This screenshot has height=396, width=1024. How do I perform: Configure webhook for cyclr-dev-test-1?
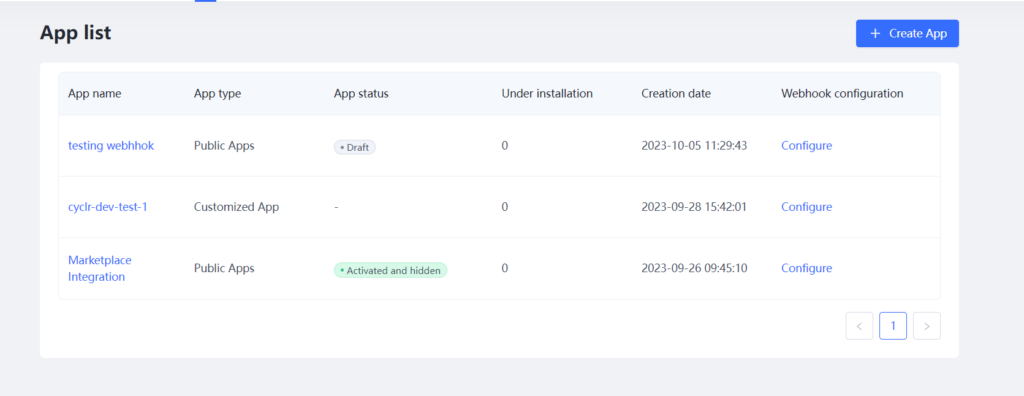(x=807, y=207)
